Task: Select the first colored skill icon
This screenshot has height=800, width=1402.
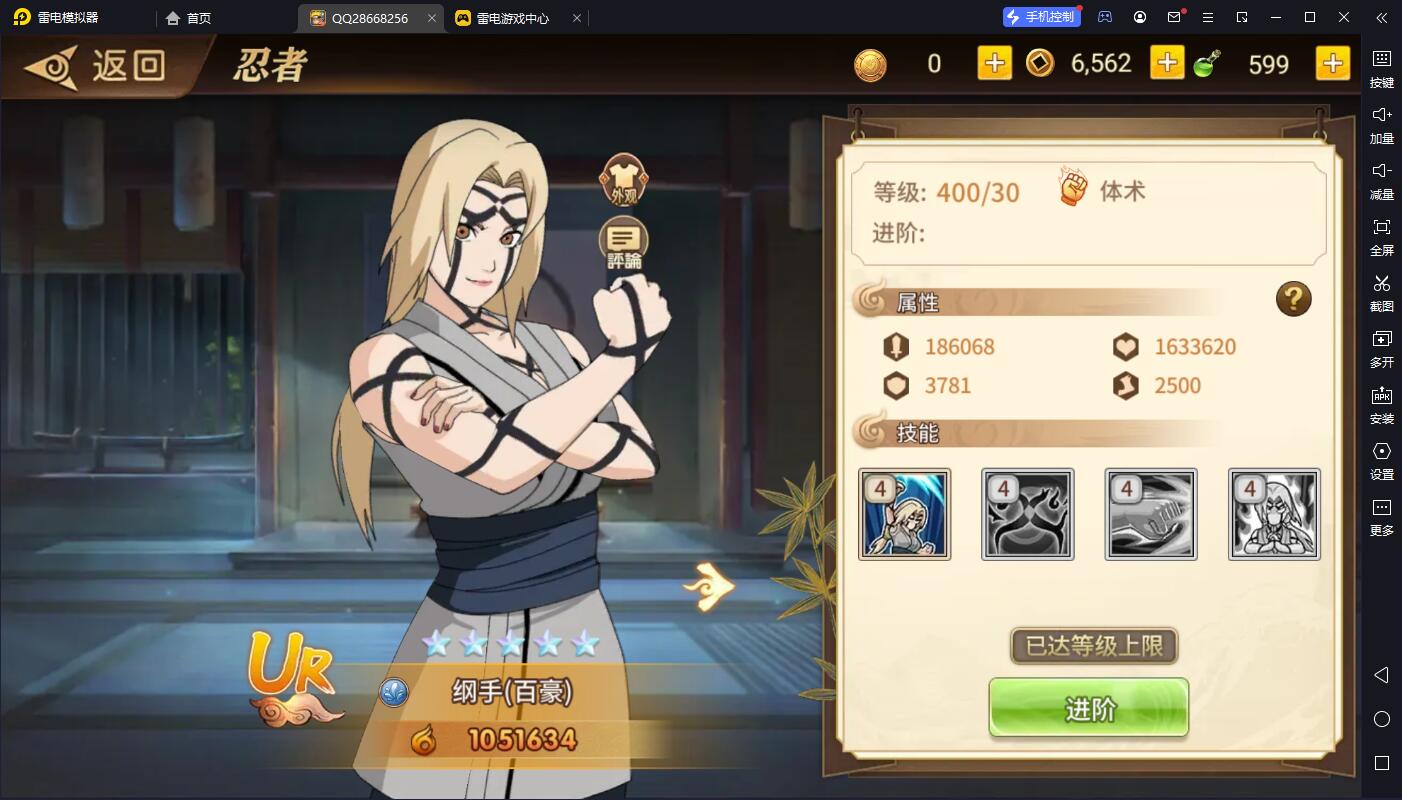Action: pos(904,514)
